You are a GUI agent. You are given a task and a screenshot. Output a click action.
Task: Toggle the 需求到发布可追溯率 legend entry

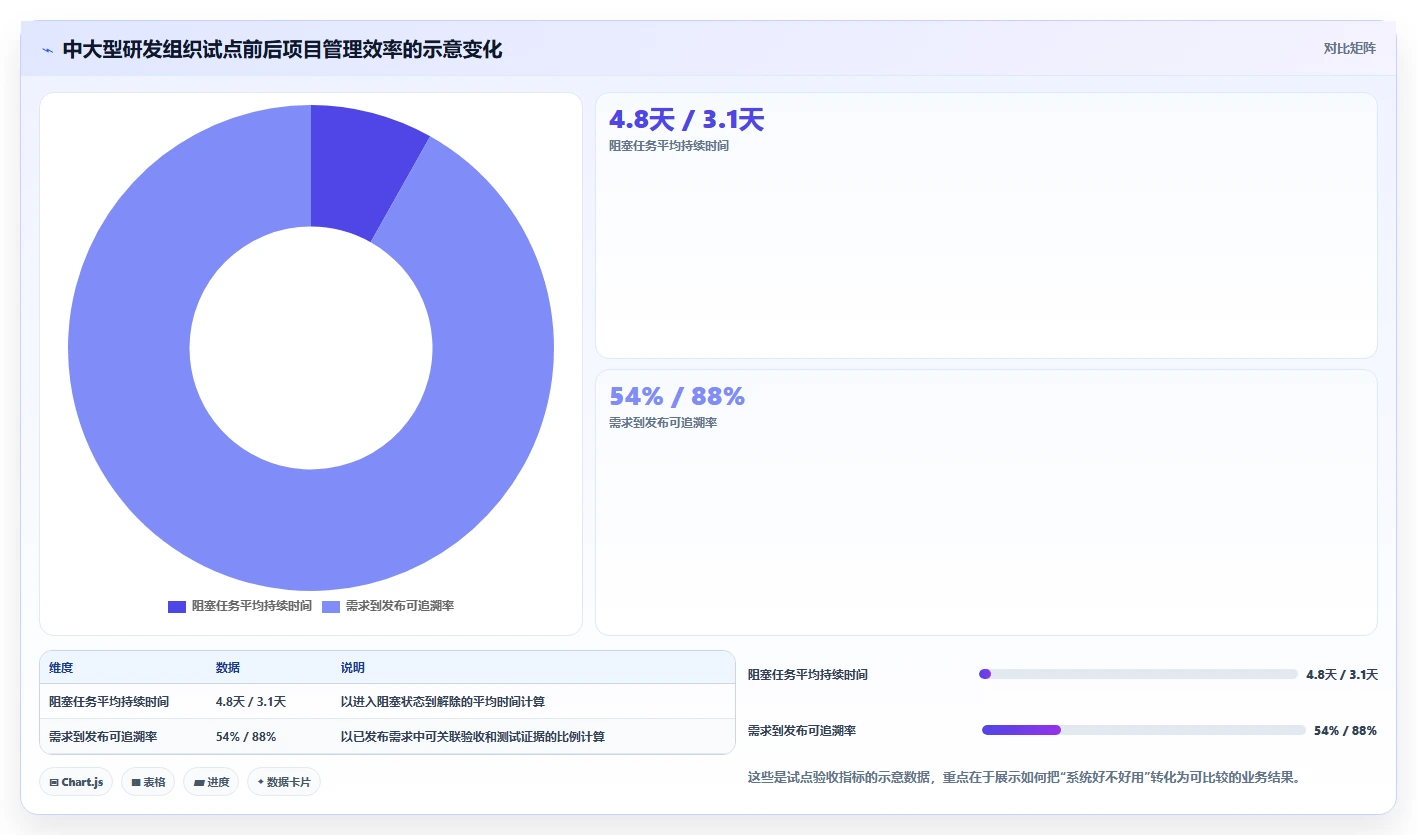(388, 606)
